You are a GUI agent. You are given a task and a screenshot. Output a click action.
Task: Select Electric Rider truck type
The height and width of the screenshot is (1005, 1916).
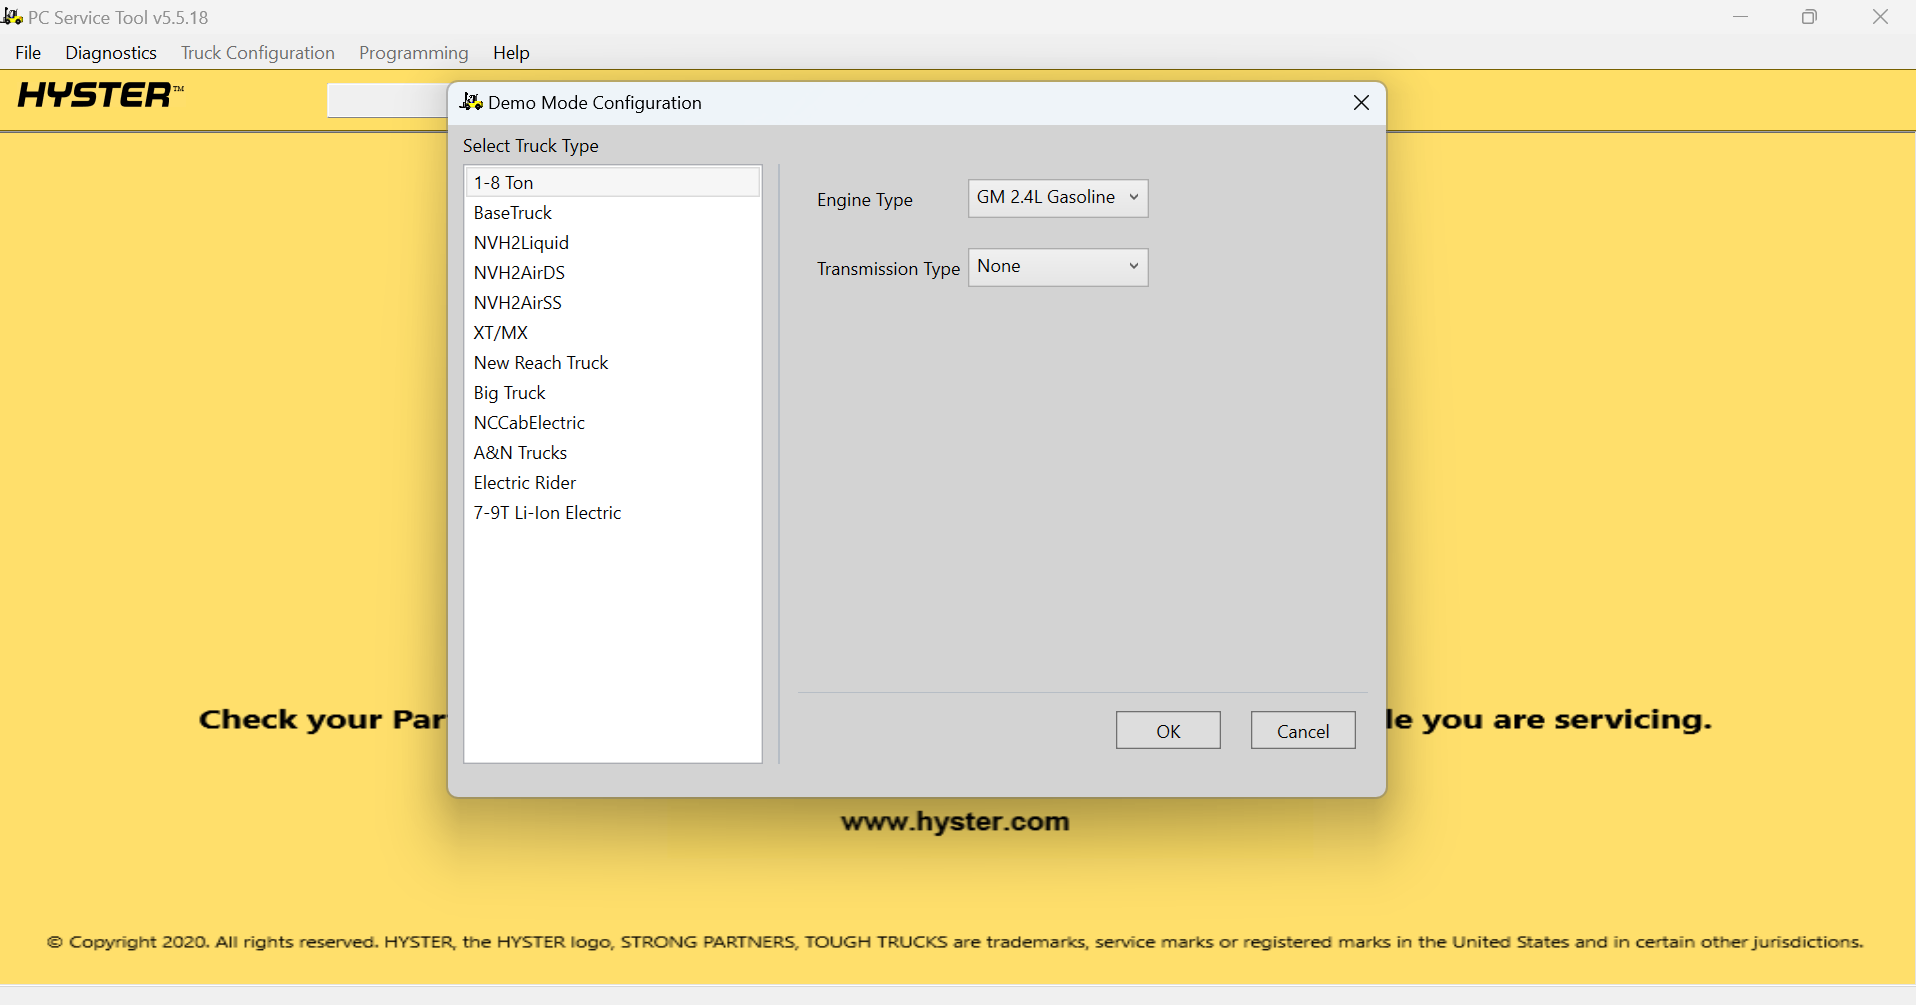click(x=612, y=482)
